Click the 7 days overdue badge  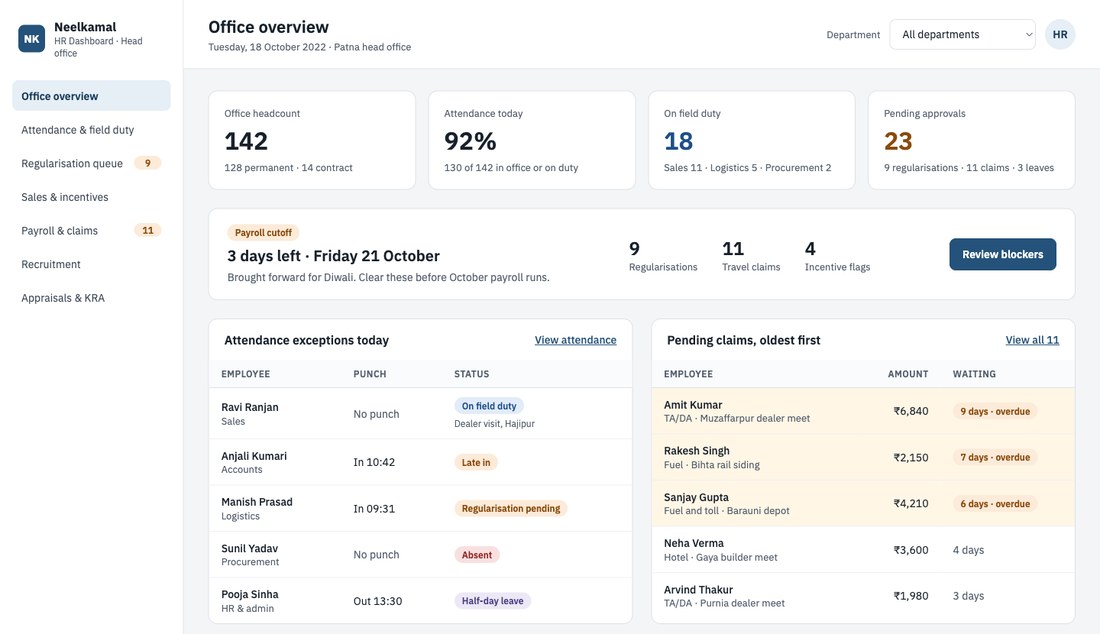pos(995,457)
